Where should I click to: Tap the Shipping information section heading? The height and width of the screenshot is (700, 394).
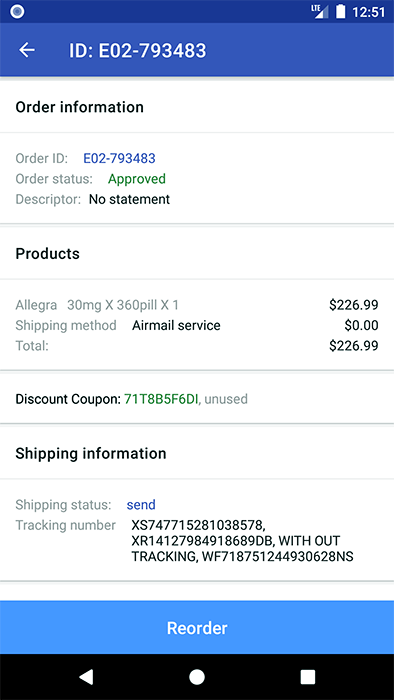click(91, 453)
